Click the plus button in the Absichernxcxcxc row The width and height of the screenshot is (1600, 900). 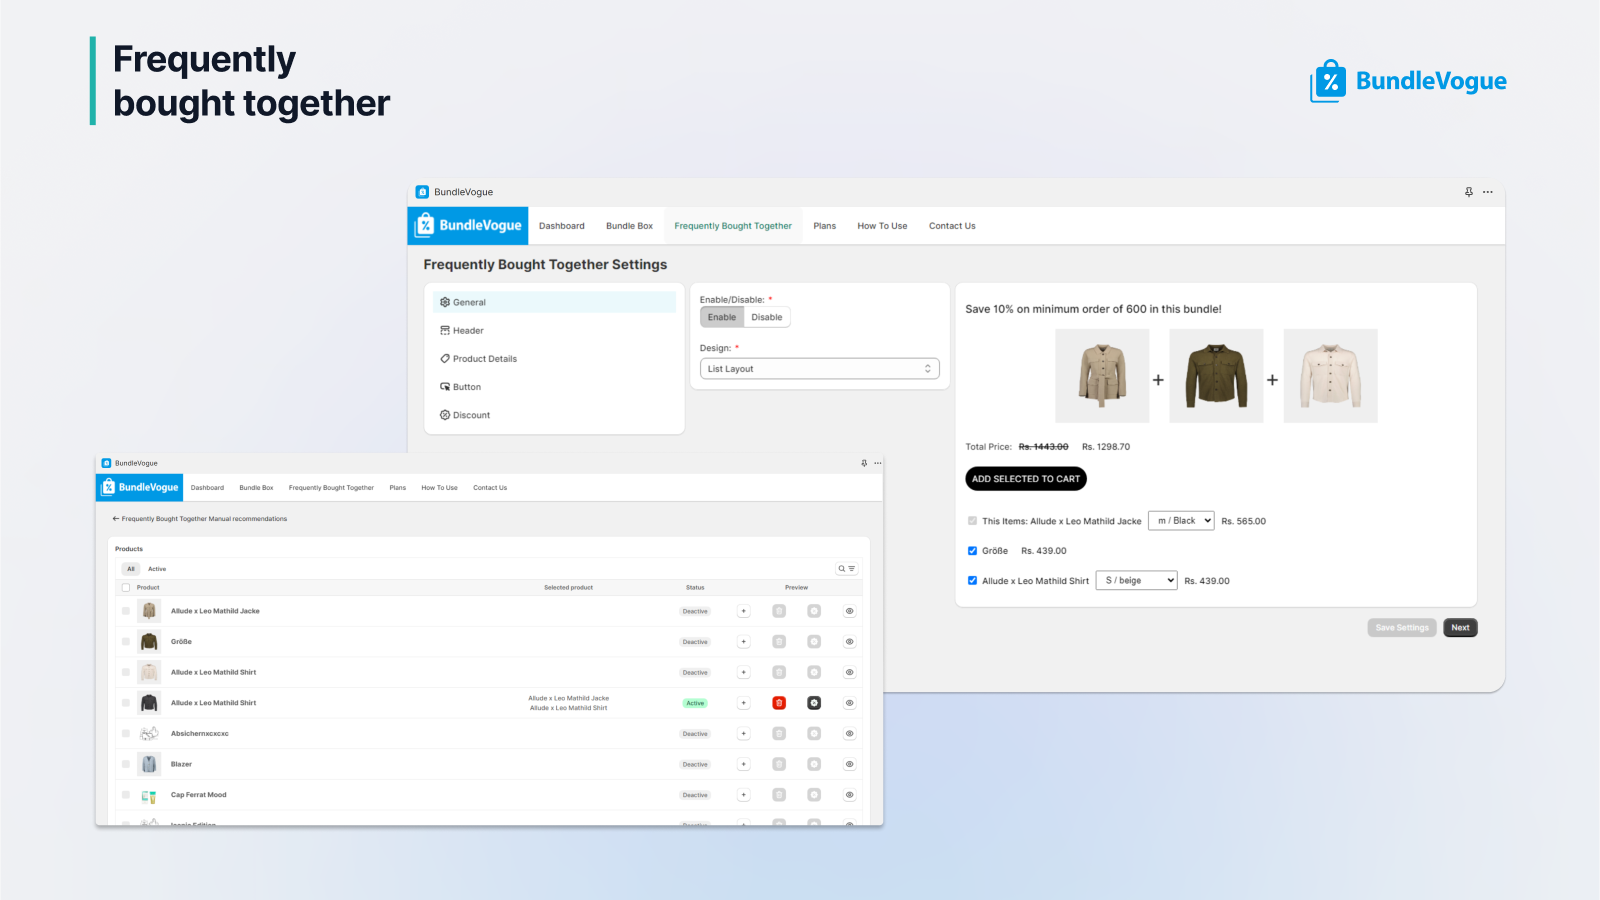743,734
